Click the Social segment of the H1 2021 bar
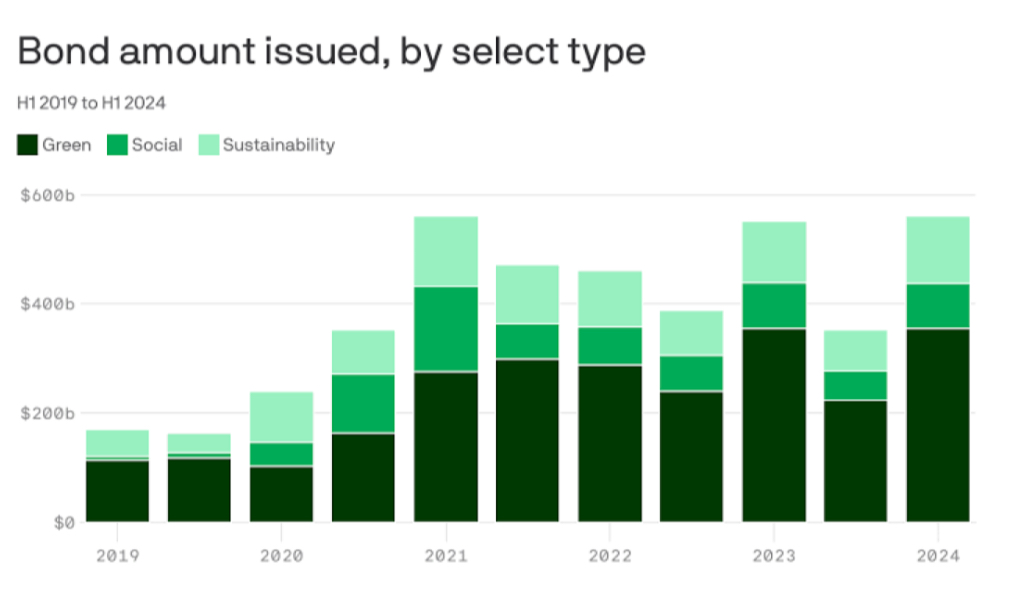This screenshot has width=1014, height=593. tap(445, 329)
